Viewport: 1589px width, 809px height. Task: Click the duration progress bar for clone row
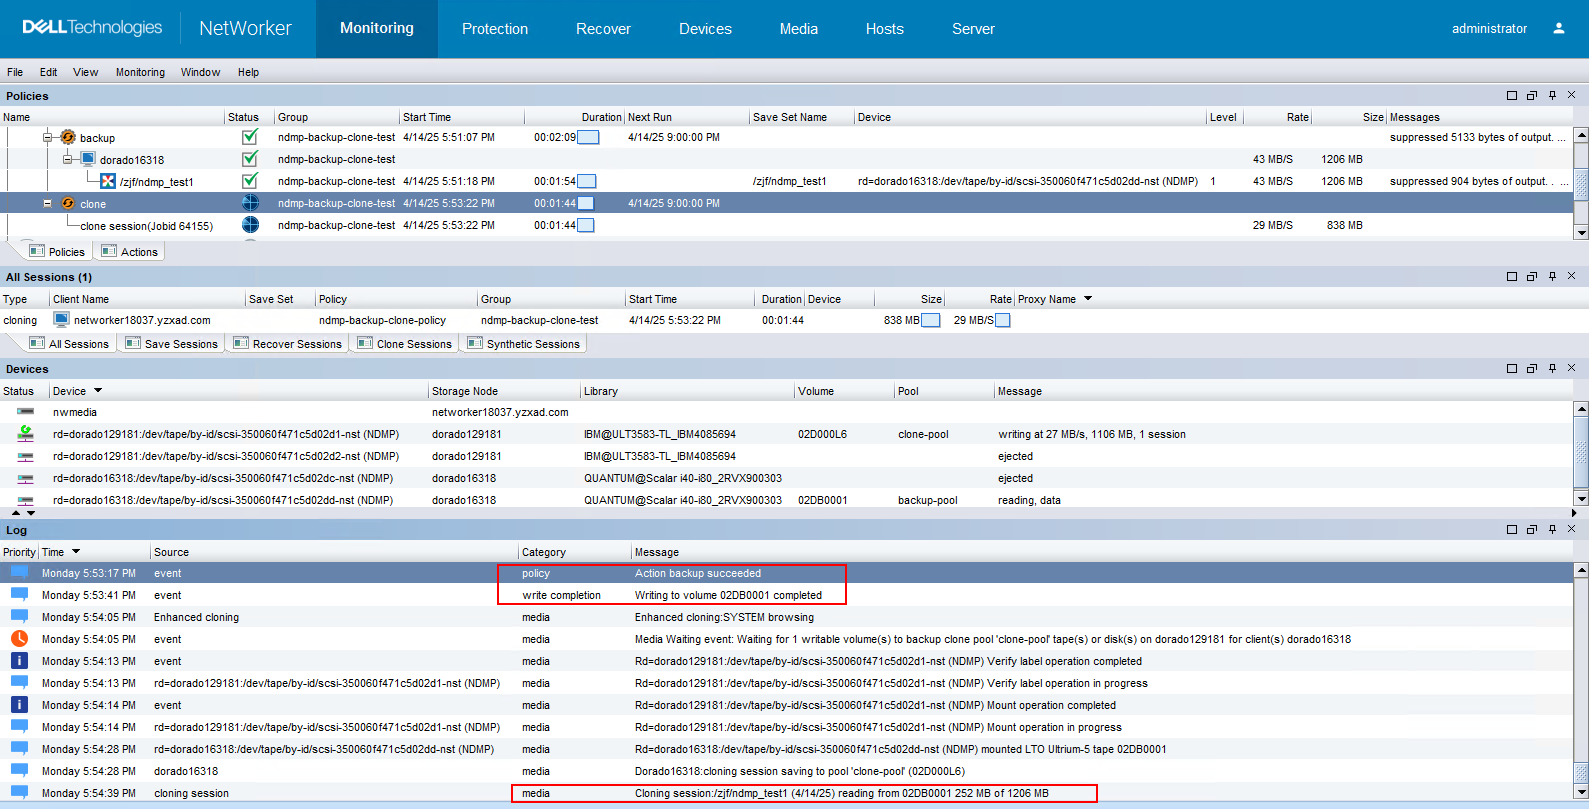tap(586, 203)
